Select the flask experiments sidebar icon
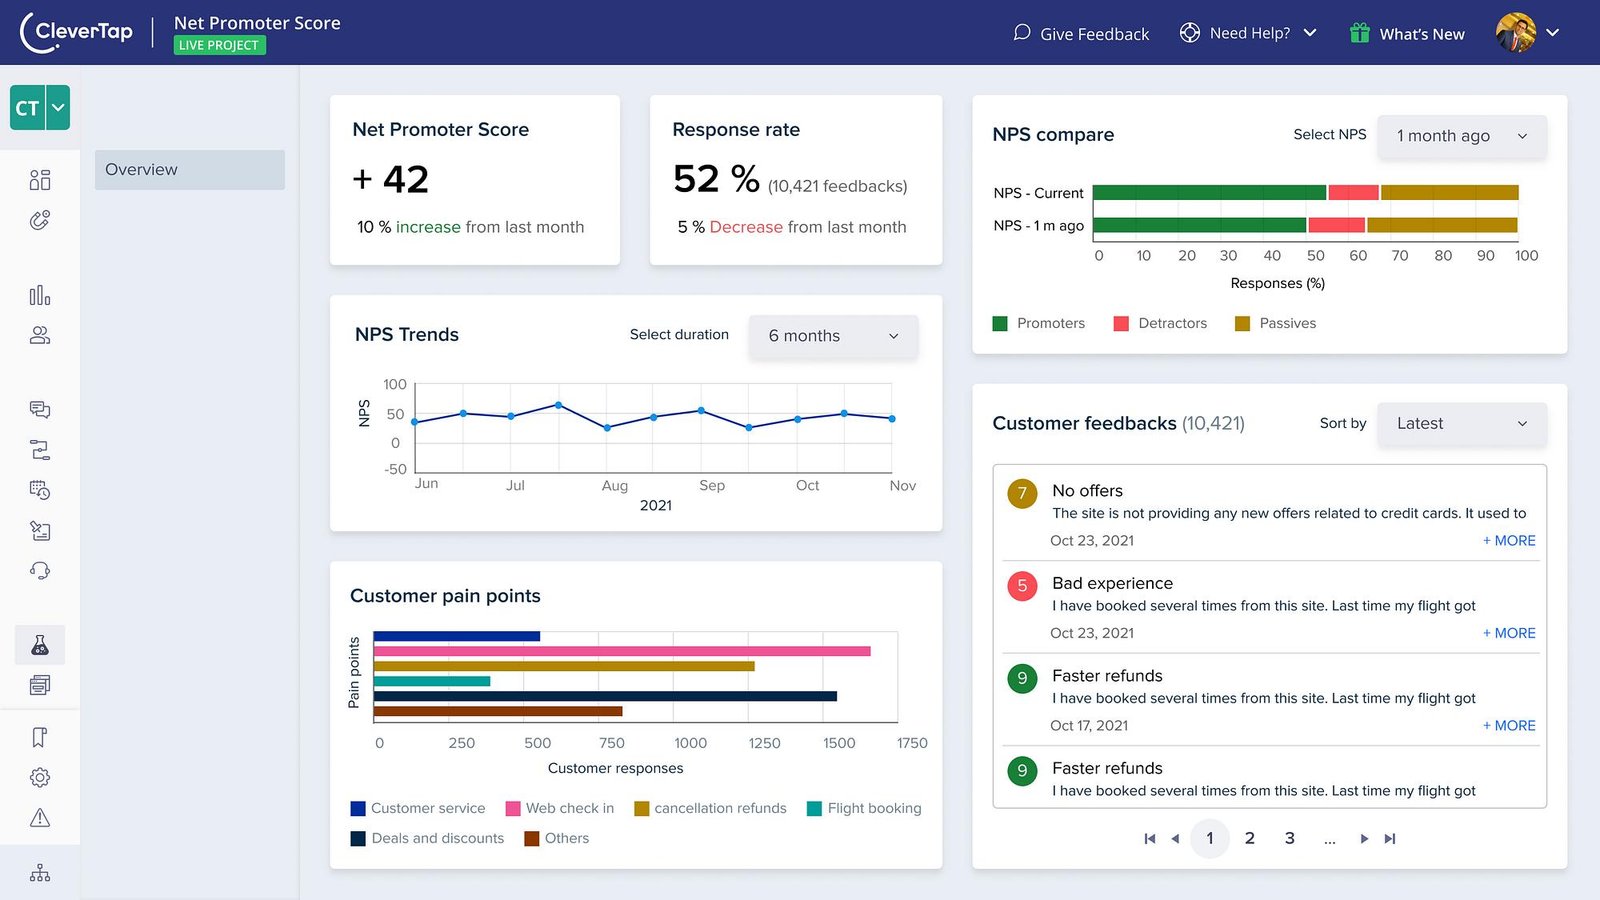 pyautogui.click(x=40, y=645)
